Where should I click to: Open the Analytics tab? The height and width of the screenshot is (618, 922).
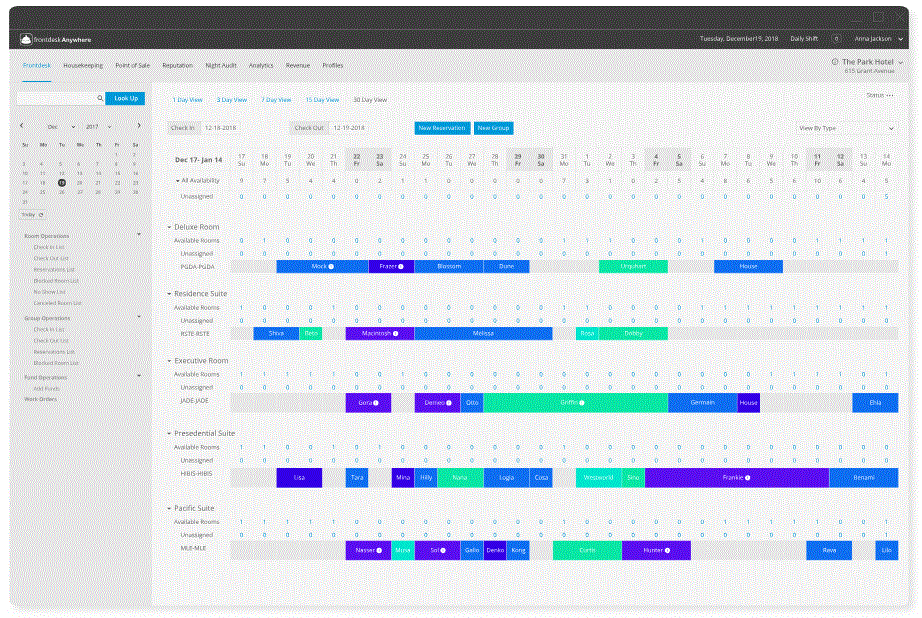[262, 64]
